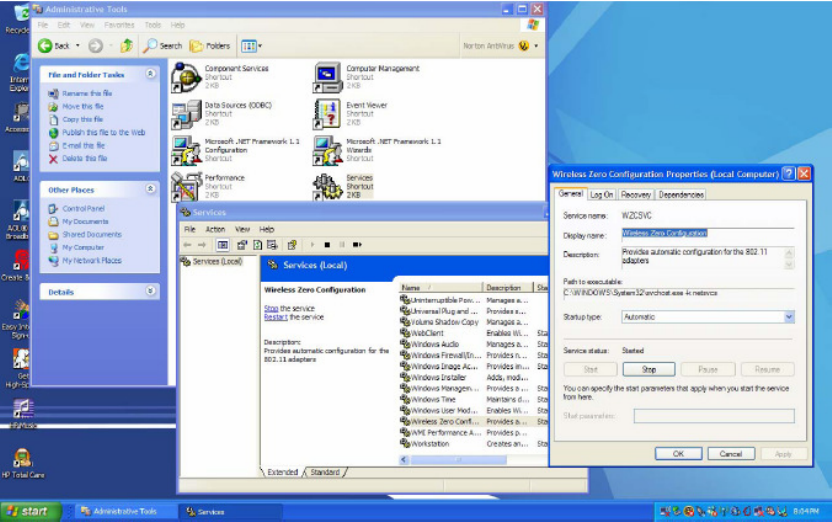This screenshot has height=522, width=832.
Task: Expand Details panel
Action: click(150, 291)
